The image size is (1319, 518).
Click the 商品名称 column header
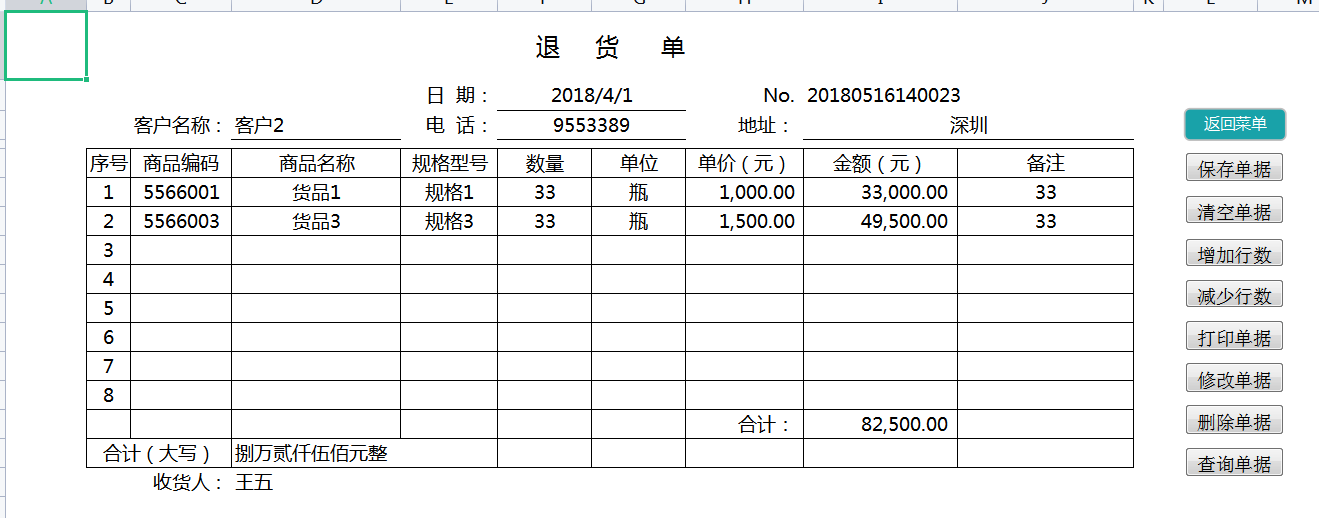click(316, 163)
